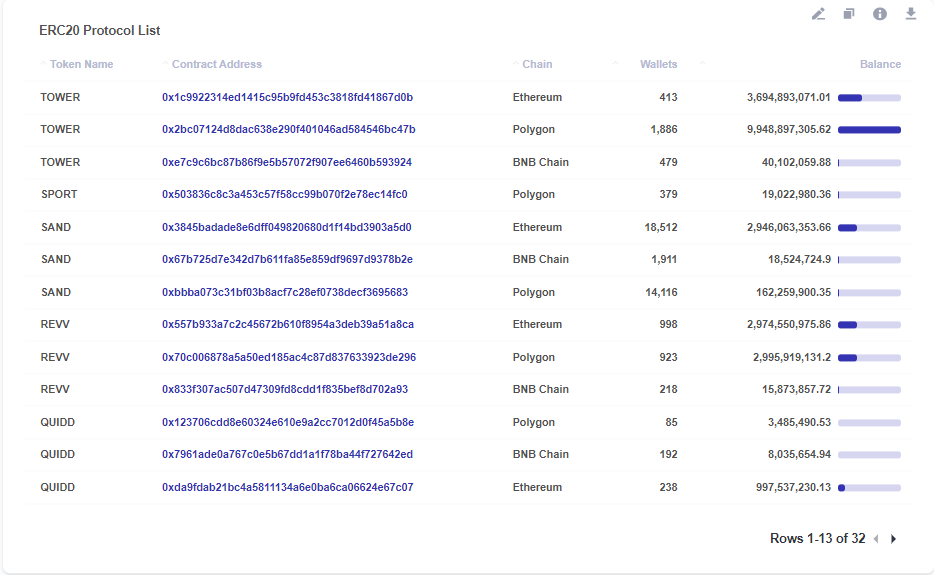Viewport: 934px width, 575px height.
Task: Sort by Token Name column
Action: click(x=82, y=64)
